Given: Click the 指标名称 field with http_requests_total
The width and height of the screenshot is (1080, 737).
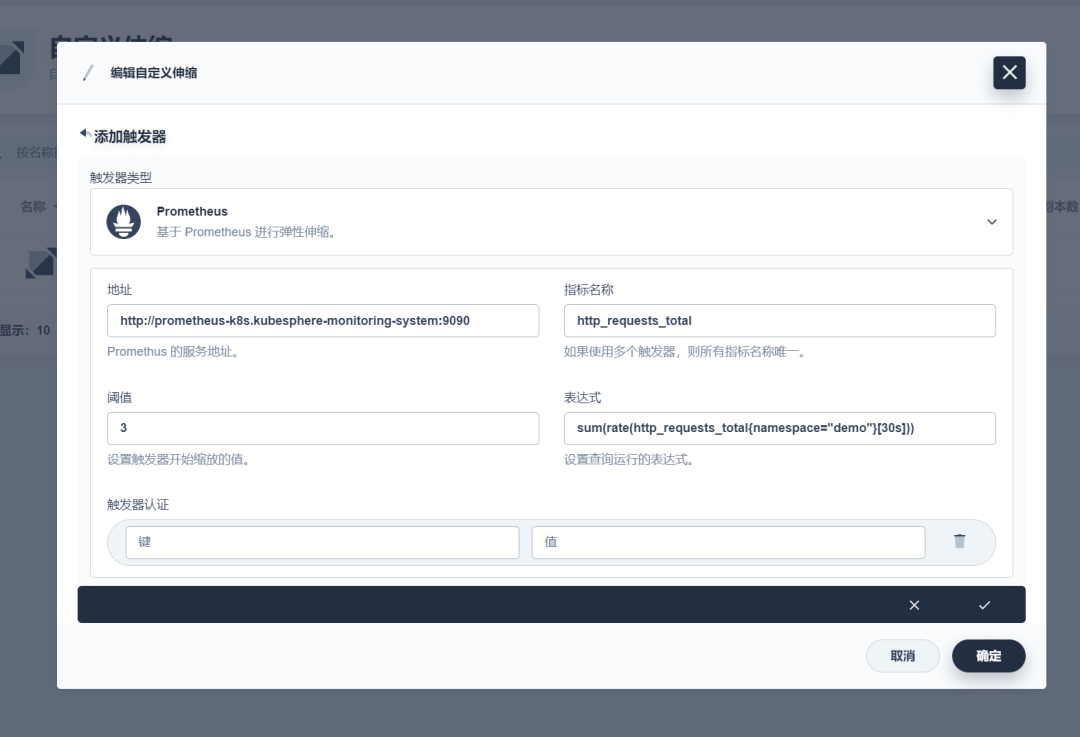Looking at the screenshot, I should point(780,320).
